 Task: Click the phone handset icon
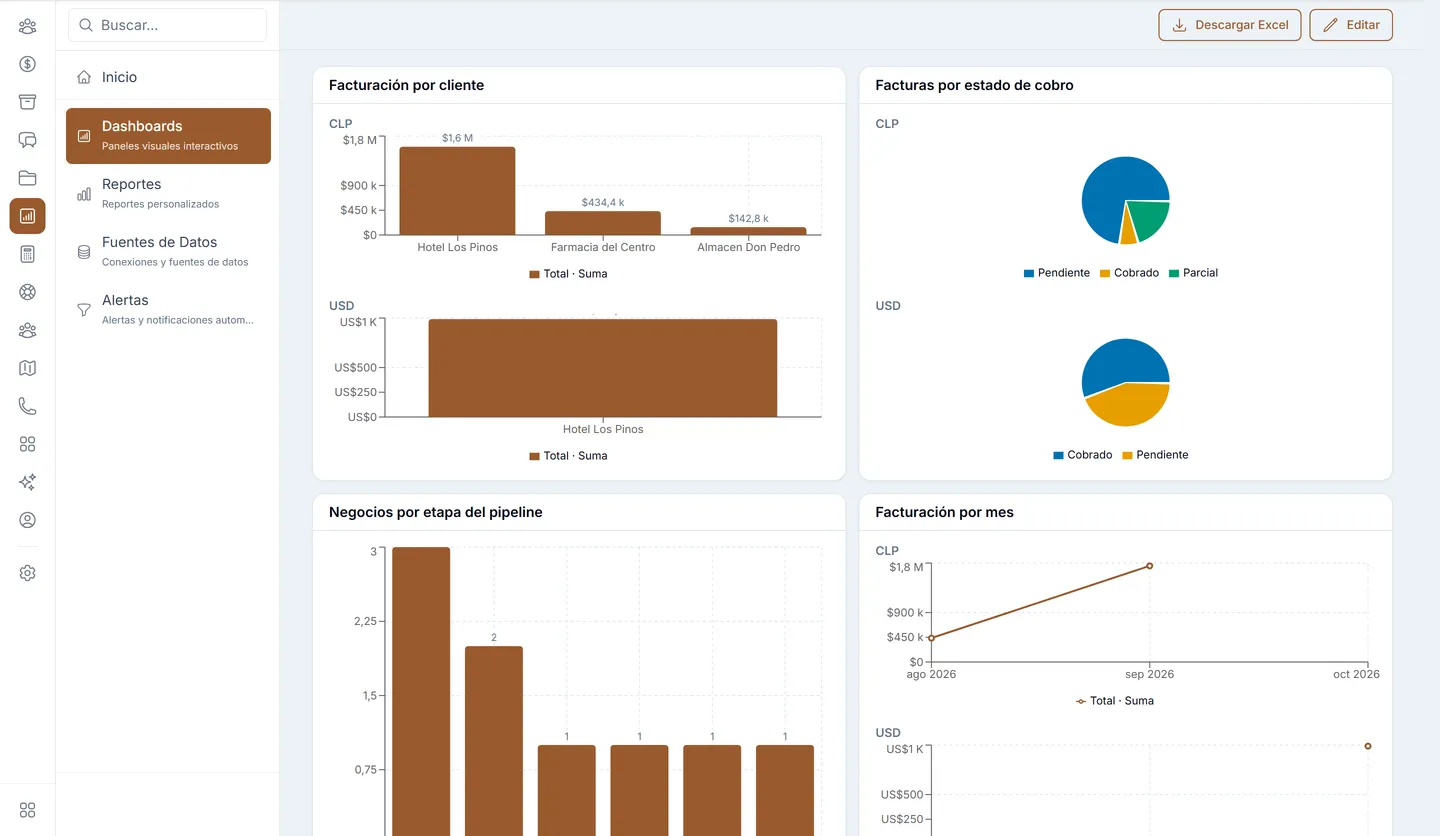[27, 406]
